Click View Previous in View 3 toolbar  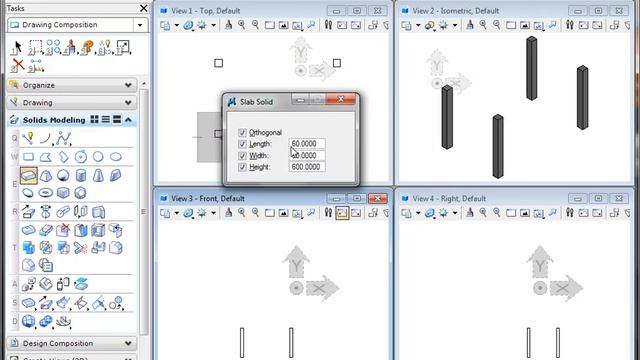(342, 213)
